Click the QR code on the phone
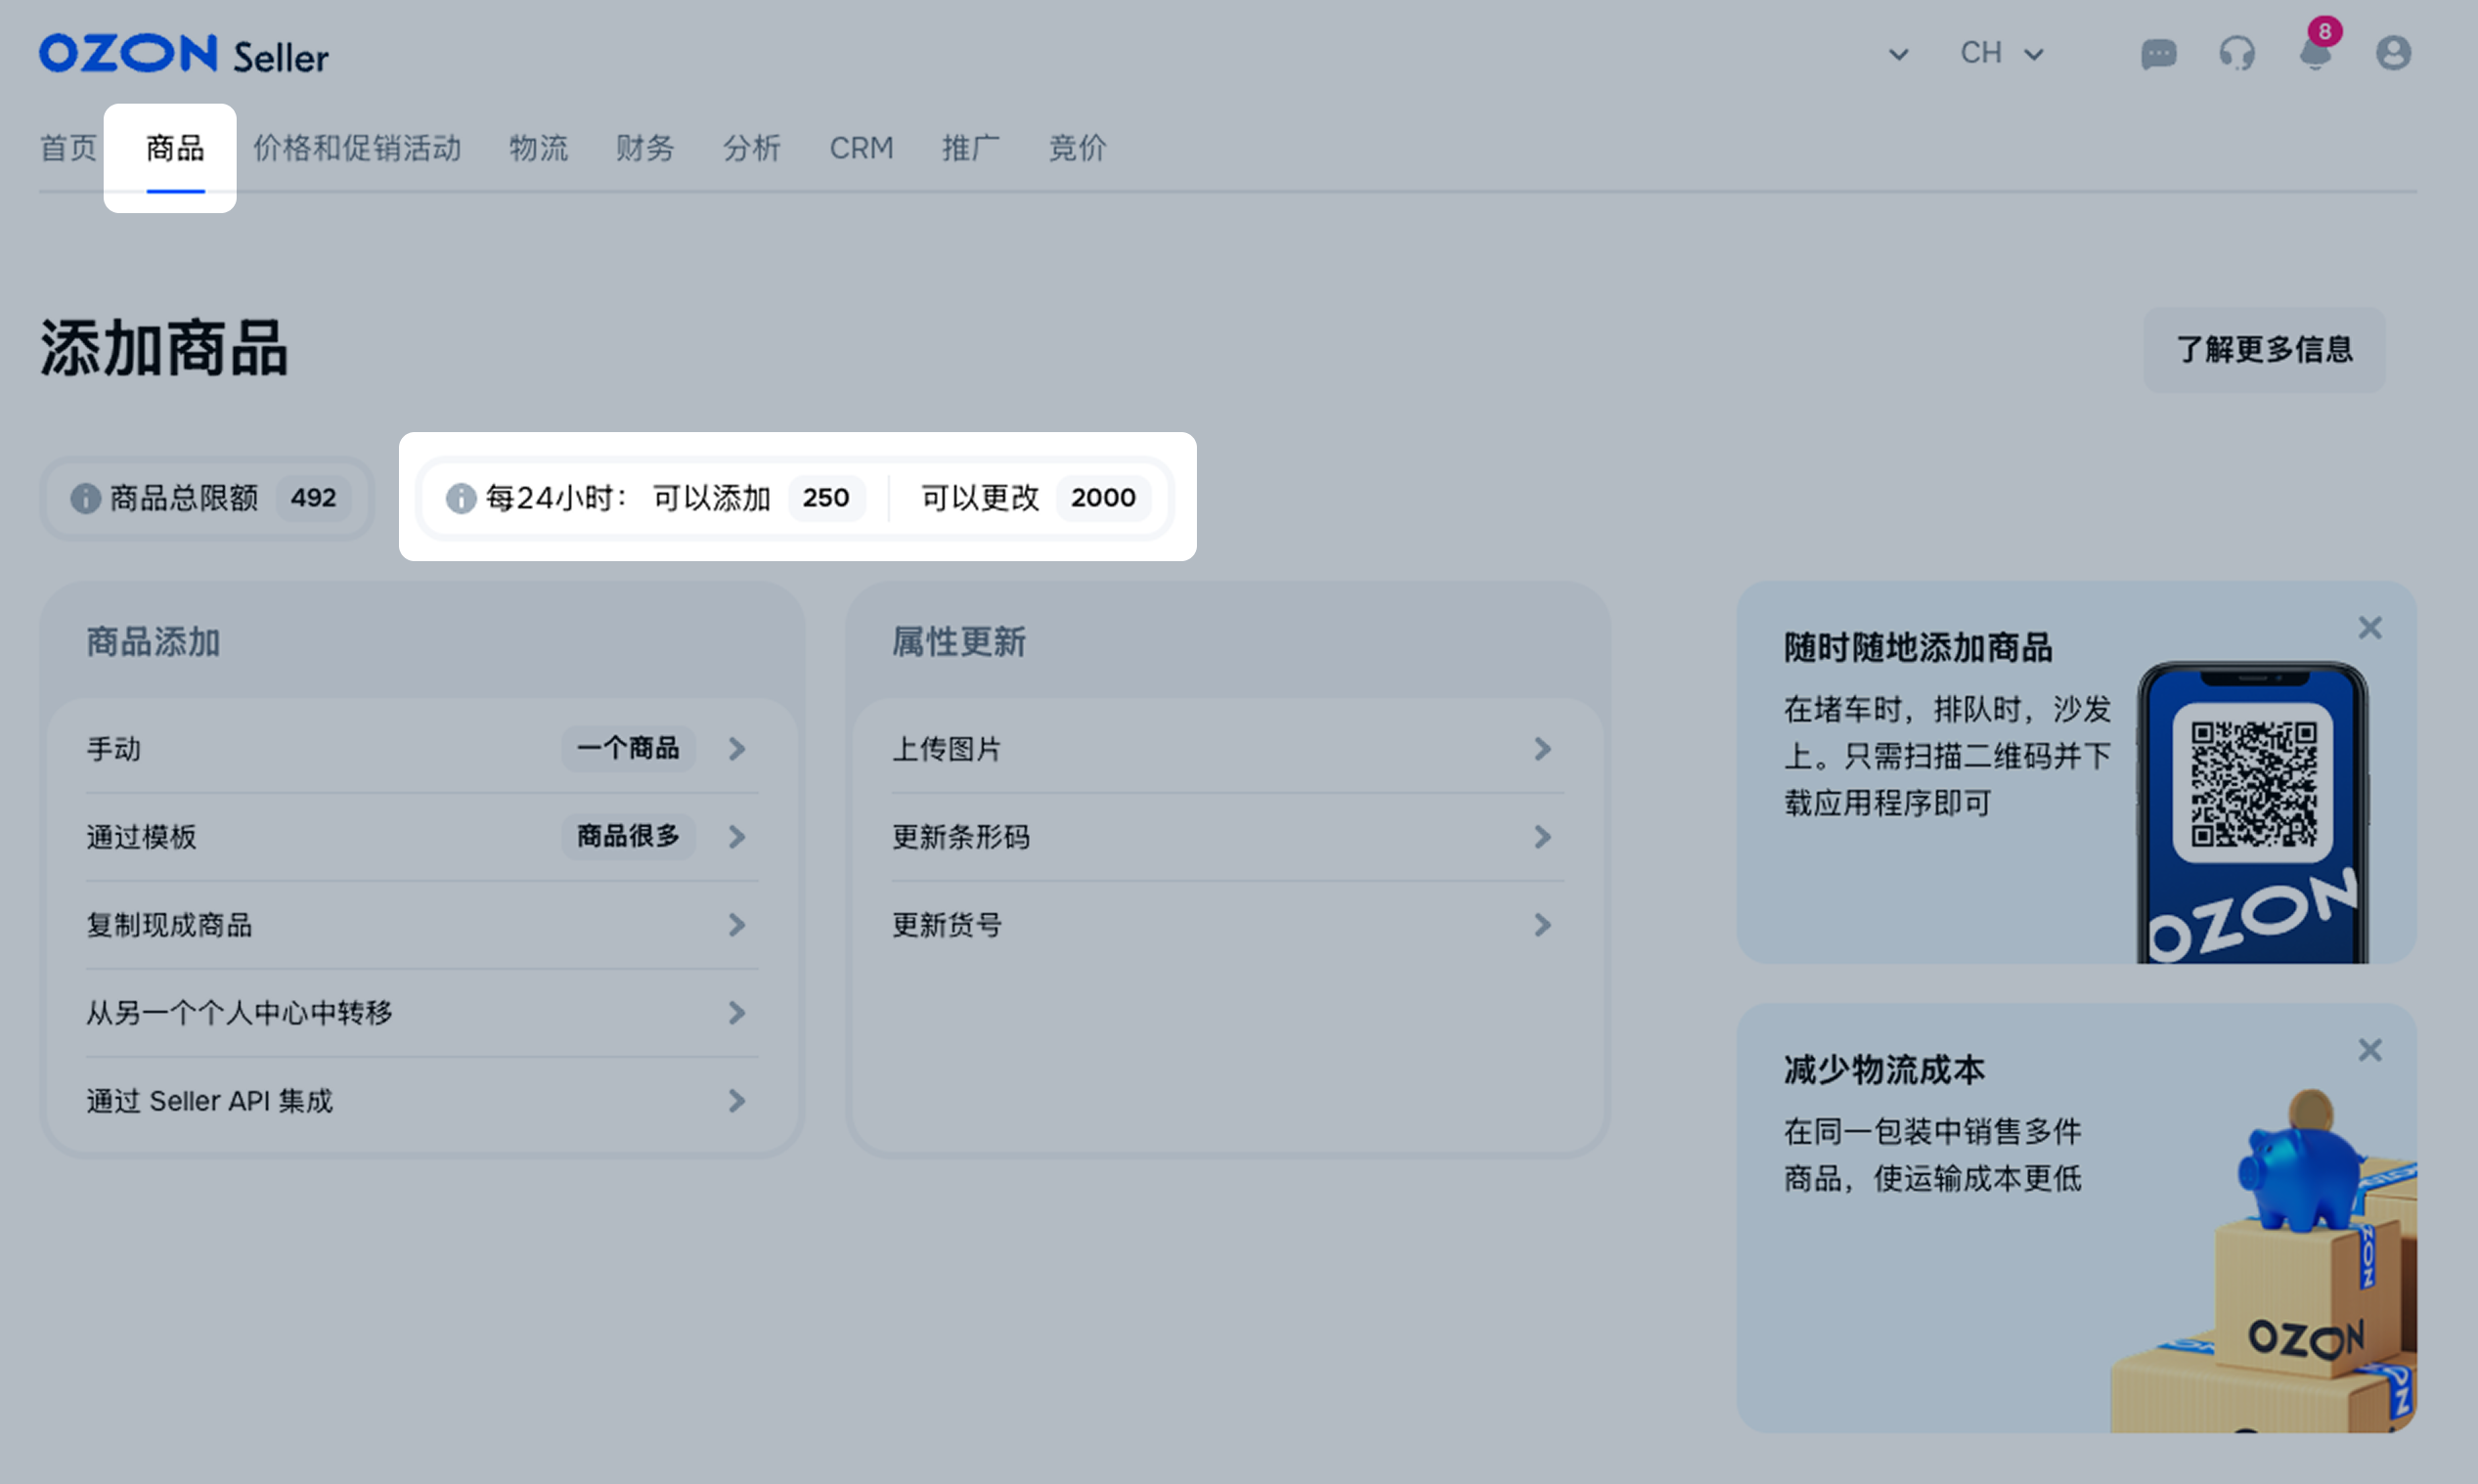Viewport: 2478px width, 1484px height. tap(2253, 784)
